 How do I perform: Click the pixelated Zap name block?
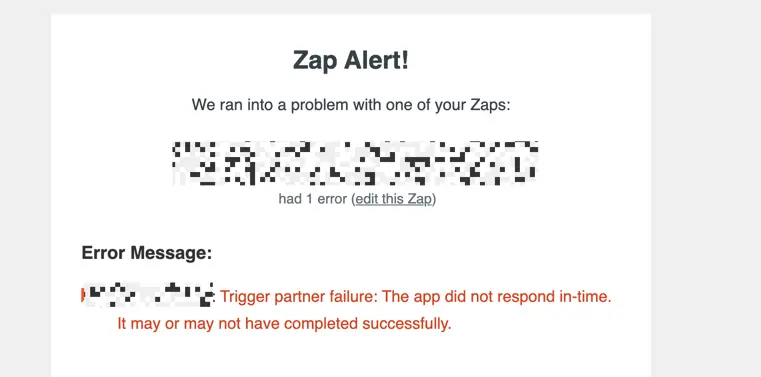point(355,163)
